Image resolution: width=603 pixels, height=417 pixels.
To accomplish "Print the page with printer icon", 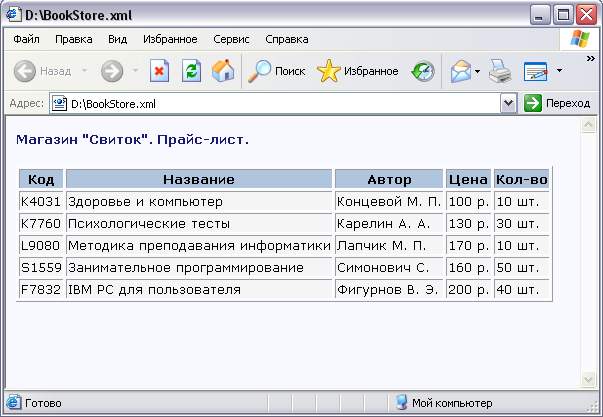I will click(500, 71).
